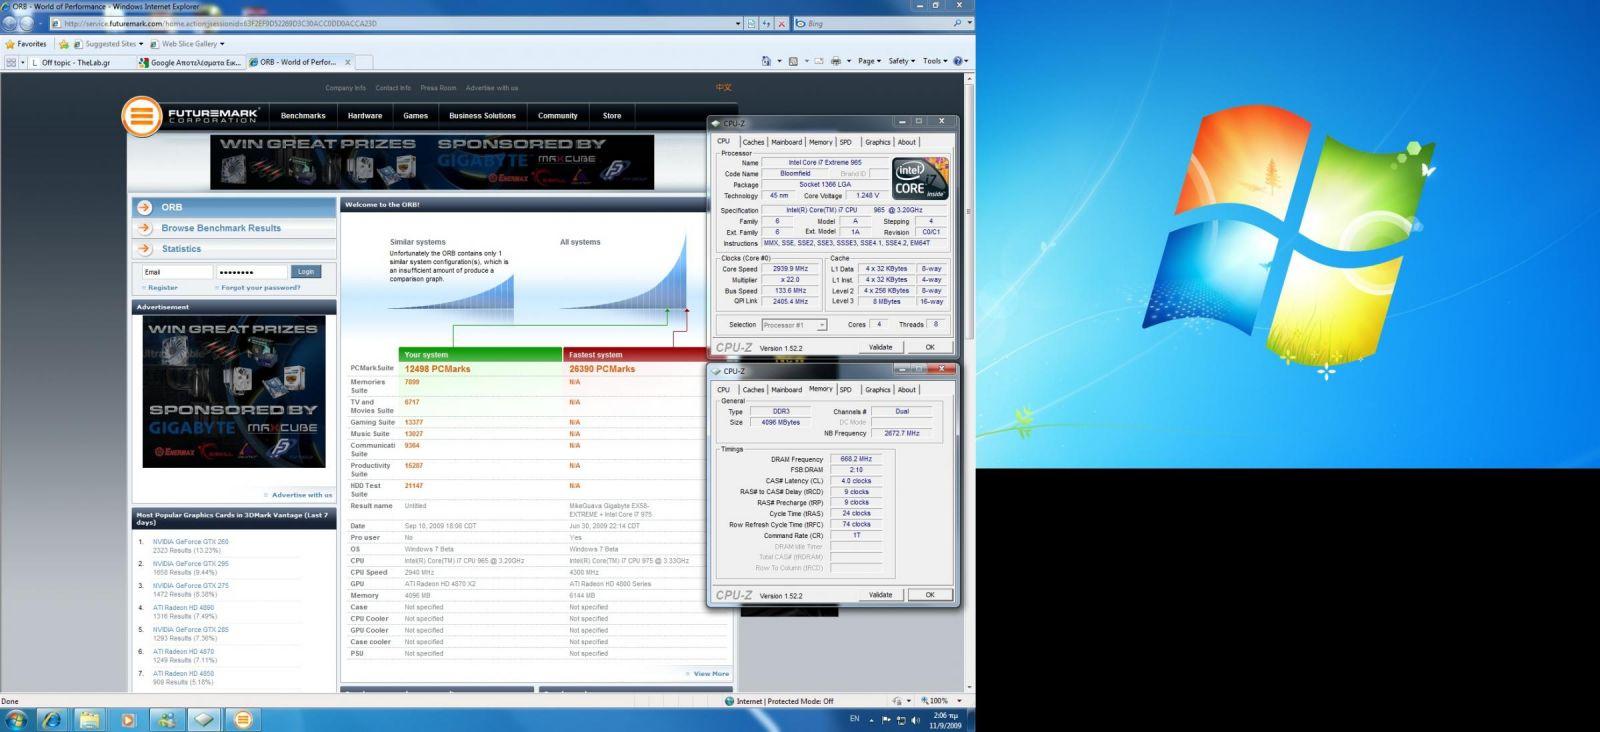
Task: Click NVIDIA GeForce GTX 260 link
Action: [191, 542]
